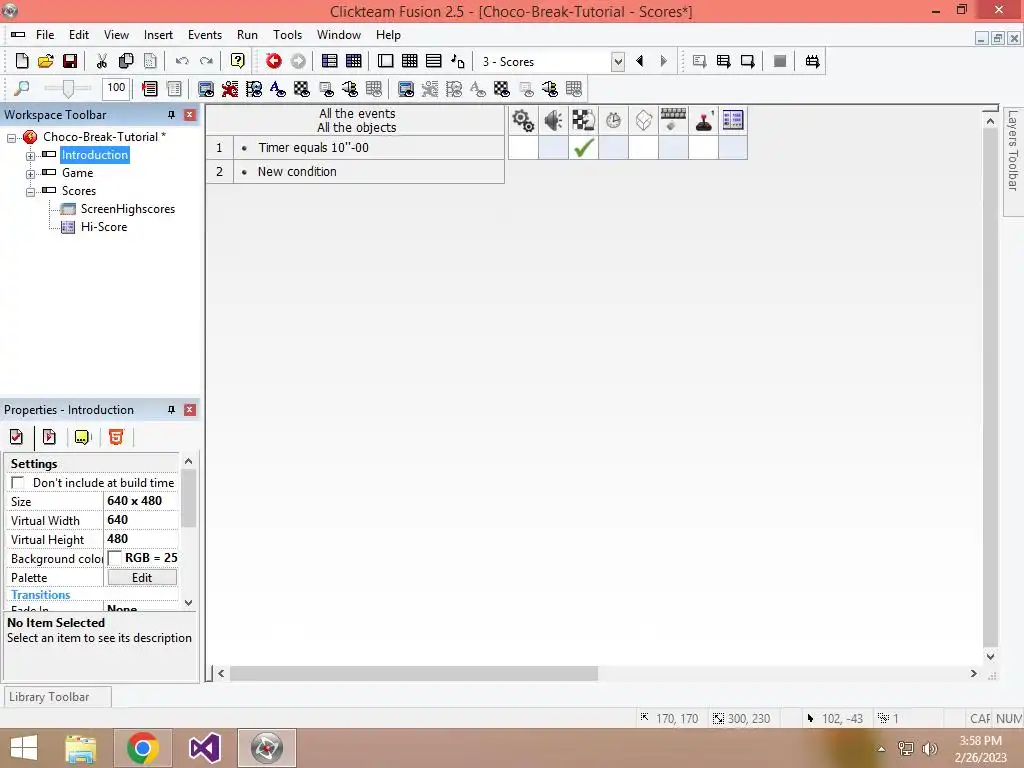Click the zoom slider handle
Viewport: 1024px width, 768px height.
pyautogui.click(x=68, y=88)
